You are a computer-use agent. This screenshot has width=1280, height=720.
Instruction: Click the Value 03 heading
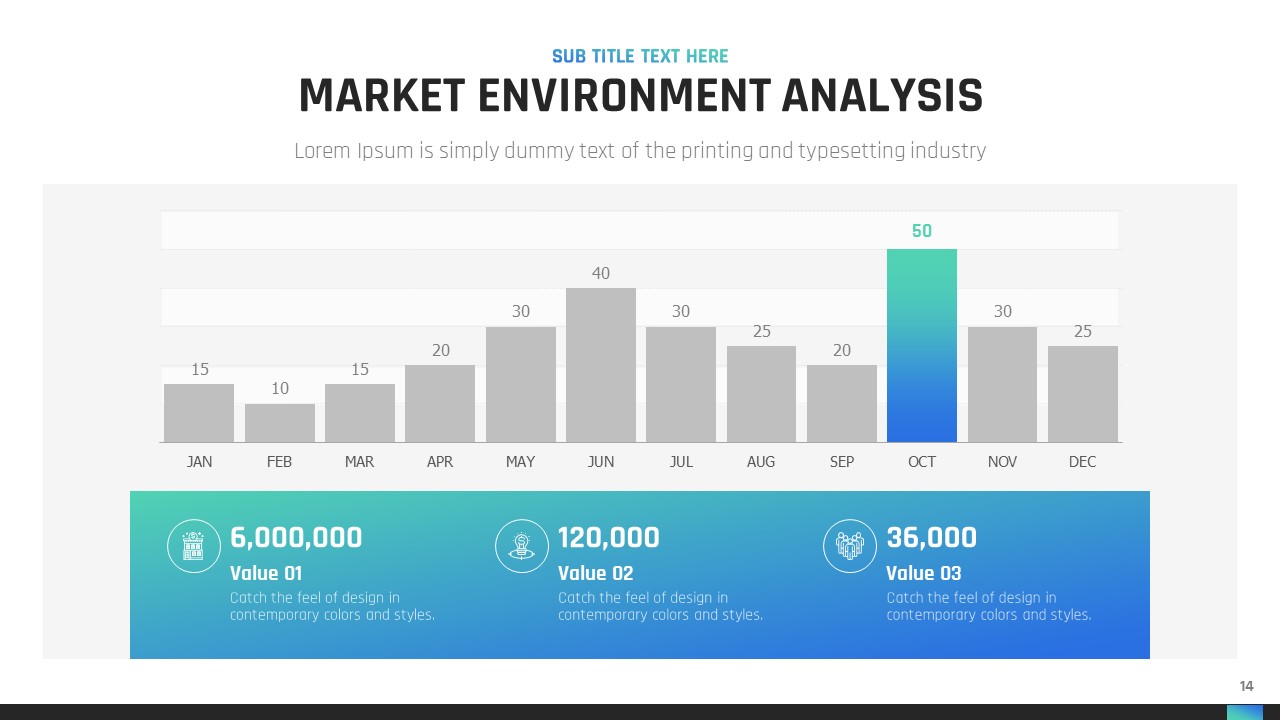(x=923, y=573)
